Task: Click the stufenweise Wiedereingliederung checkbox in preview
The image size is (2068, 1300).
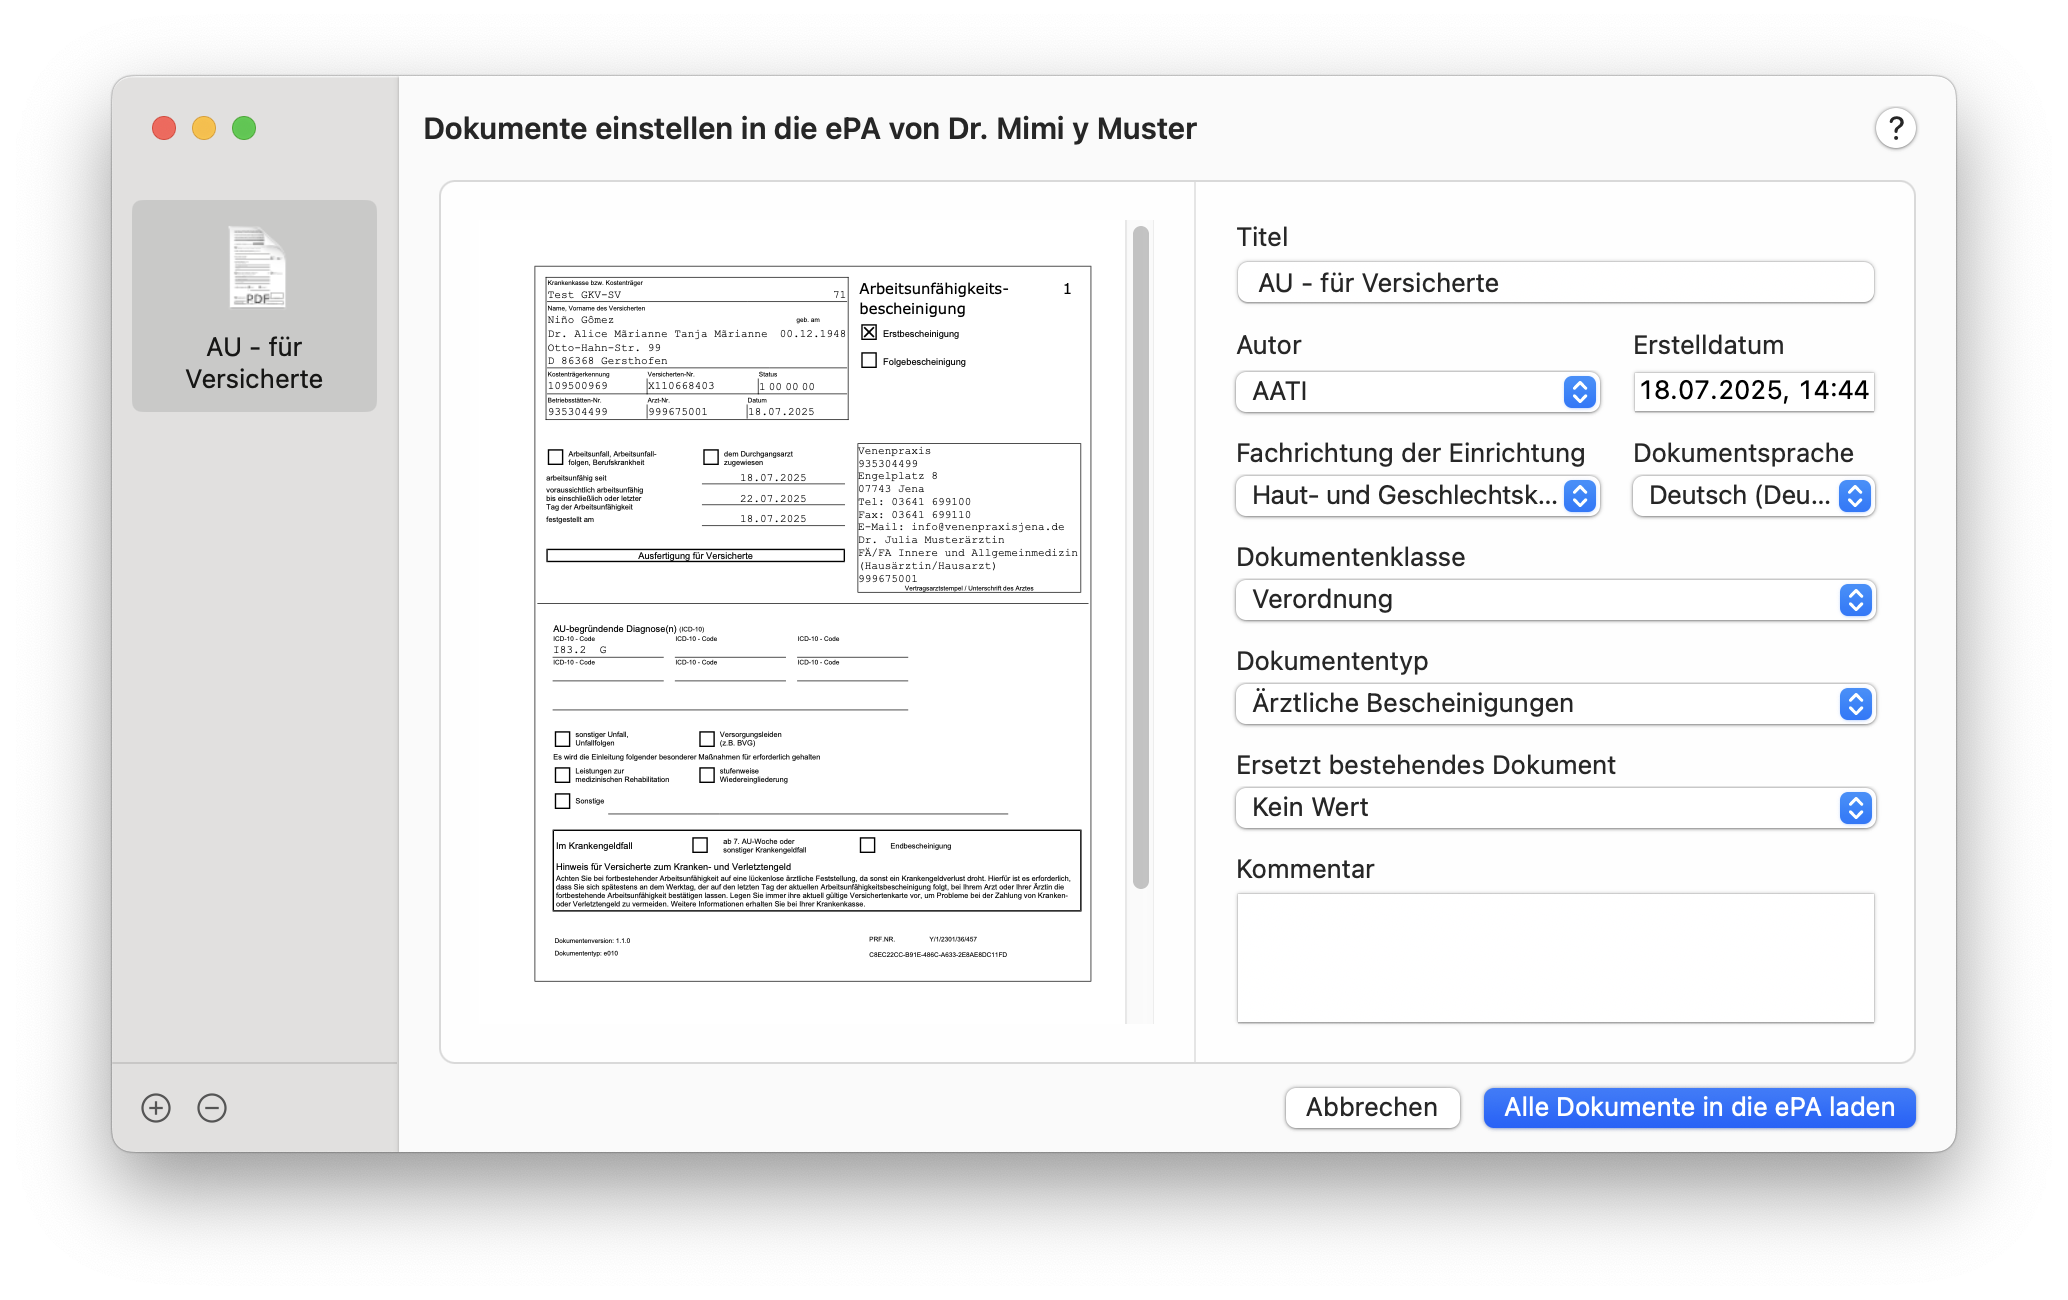Action: [707, 775]
